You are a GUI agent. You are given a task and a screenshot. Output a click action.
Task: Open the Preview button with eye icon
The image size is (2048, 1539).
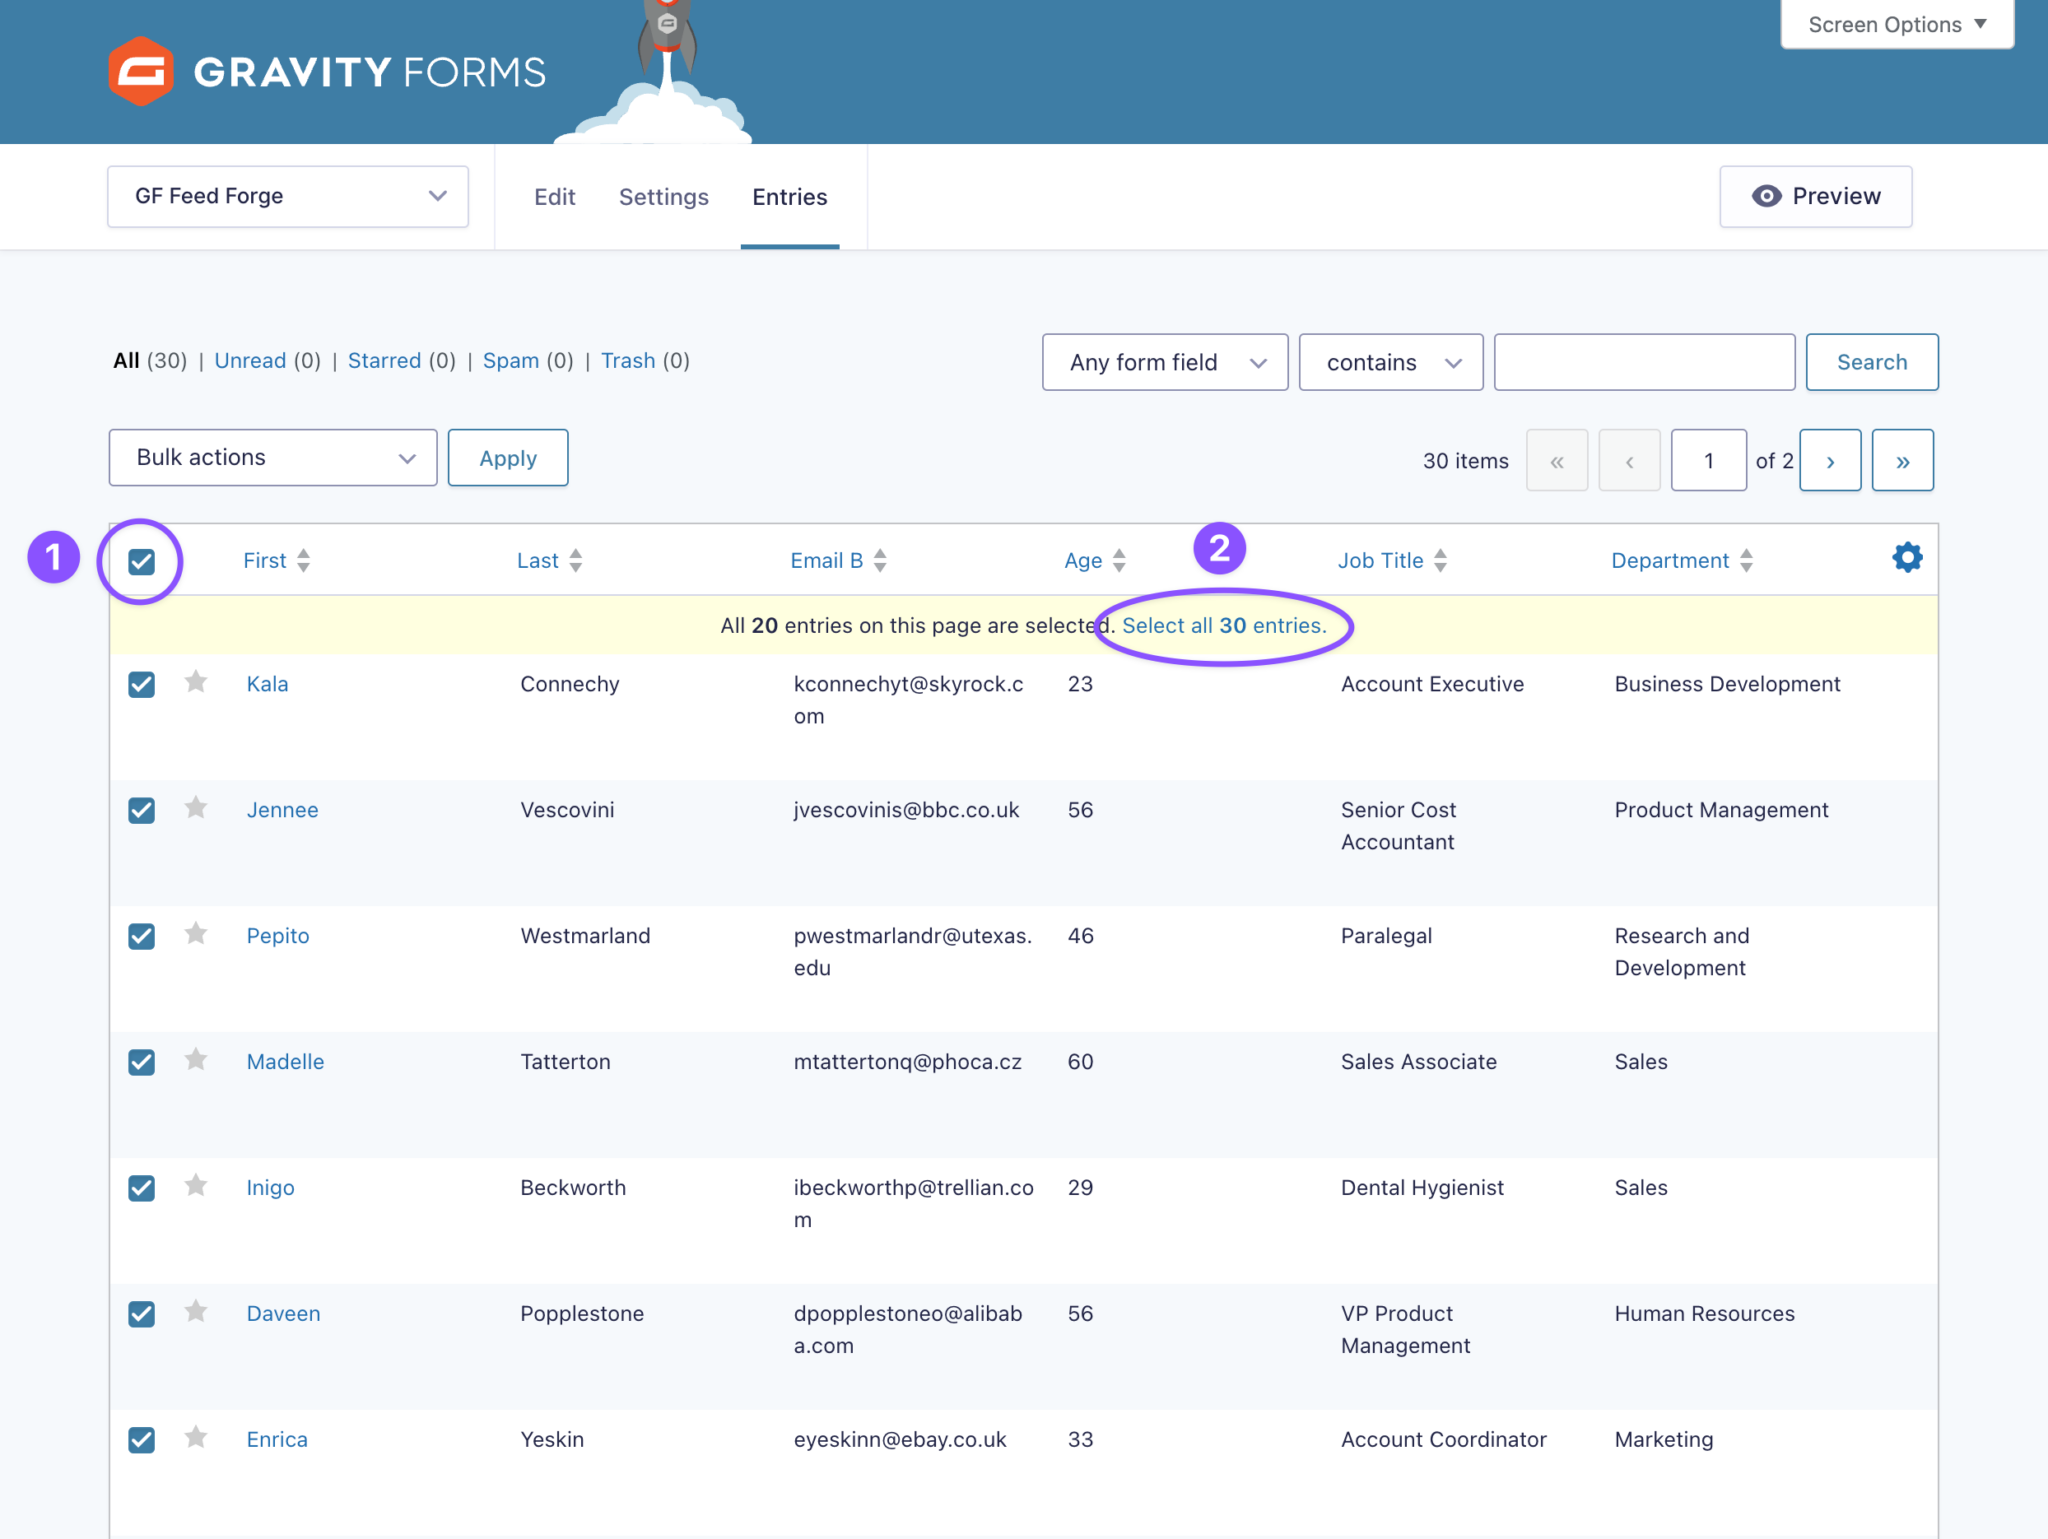click(x=1815, y=197)
